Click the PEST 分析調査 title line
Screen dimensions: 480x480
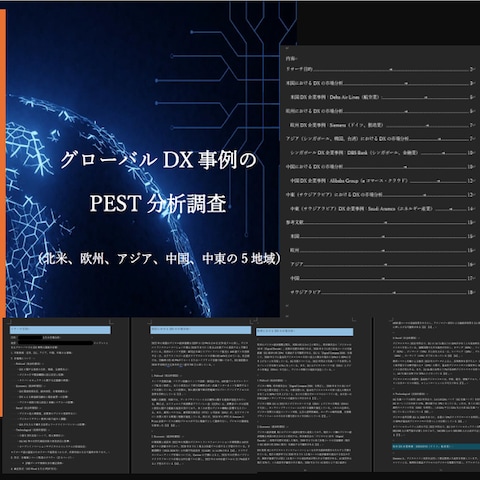tap(158, 203)
